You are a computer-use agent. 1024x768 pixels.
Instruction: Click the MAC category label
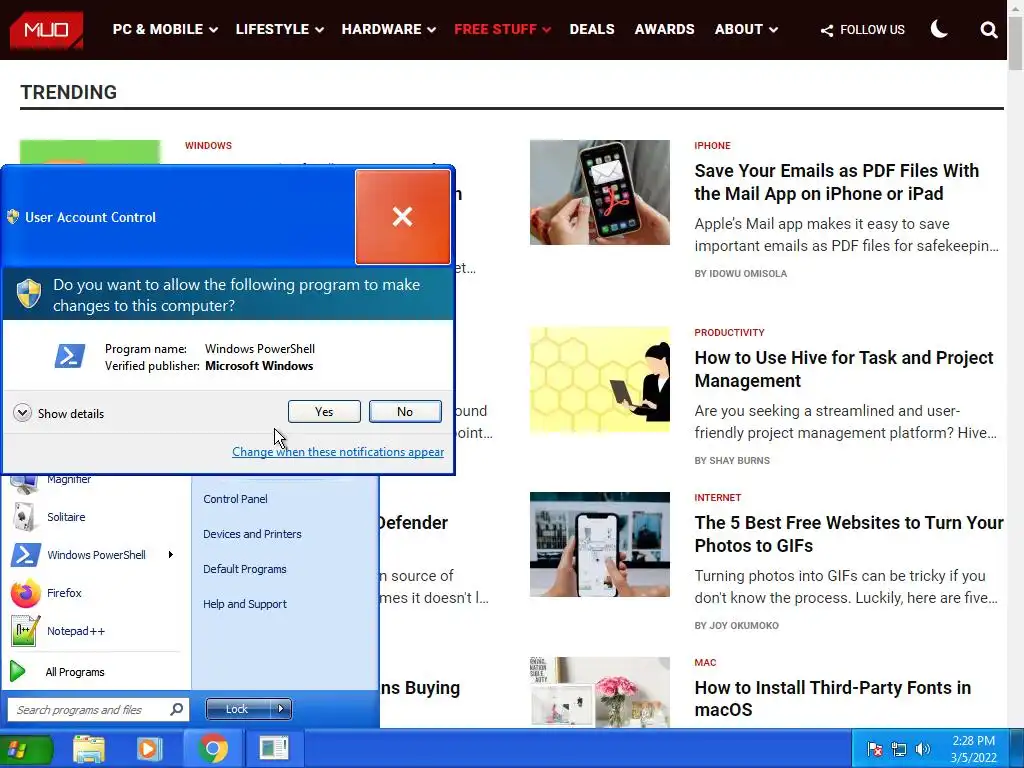705,662
